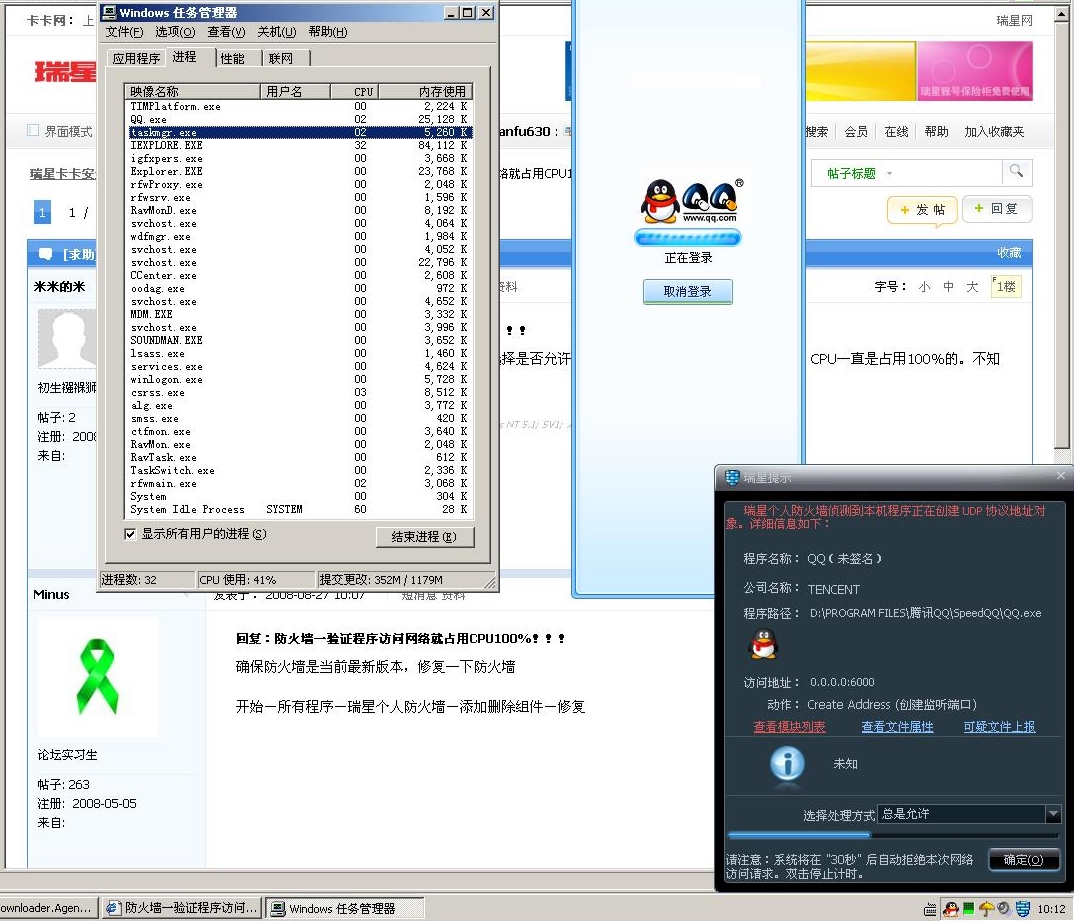Select the IEXPLORE.EXE process row
The height and width of the screenshot is (921, 1074).
(x=299, y=145)
